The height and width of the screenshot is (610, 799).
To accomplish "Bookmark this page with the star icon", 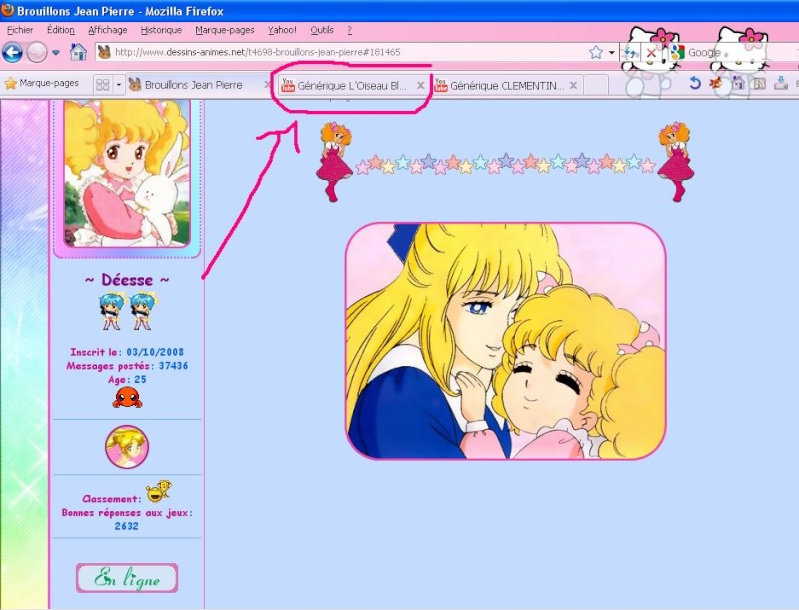I will 596,52.
